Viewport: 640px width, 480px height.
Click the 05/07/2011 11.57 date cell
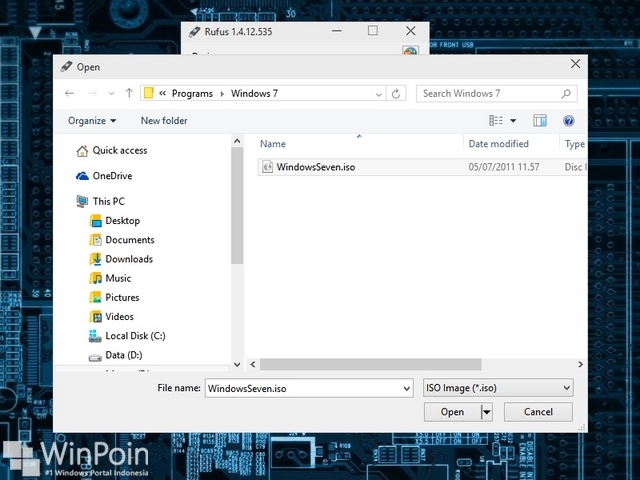[504, 167]
